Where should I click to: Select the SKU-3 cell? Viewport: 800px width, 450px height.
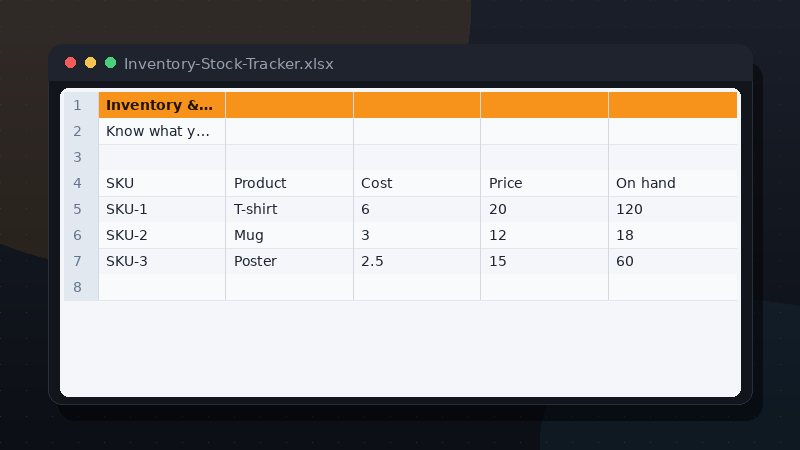click(x=162, y=261)
